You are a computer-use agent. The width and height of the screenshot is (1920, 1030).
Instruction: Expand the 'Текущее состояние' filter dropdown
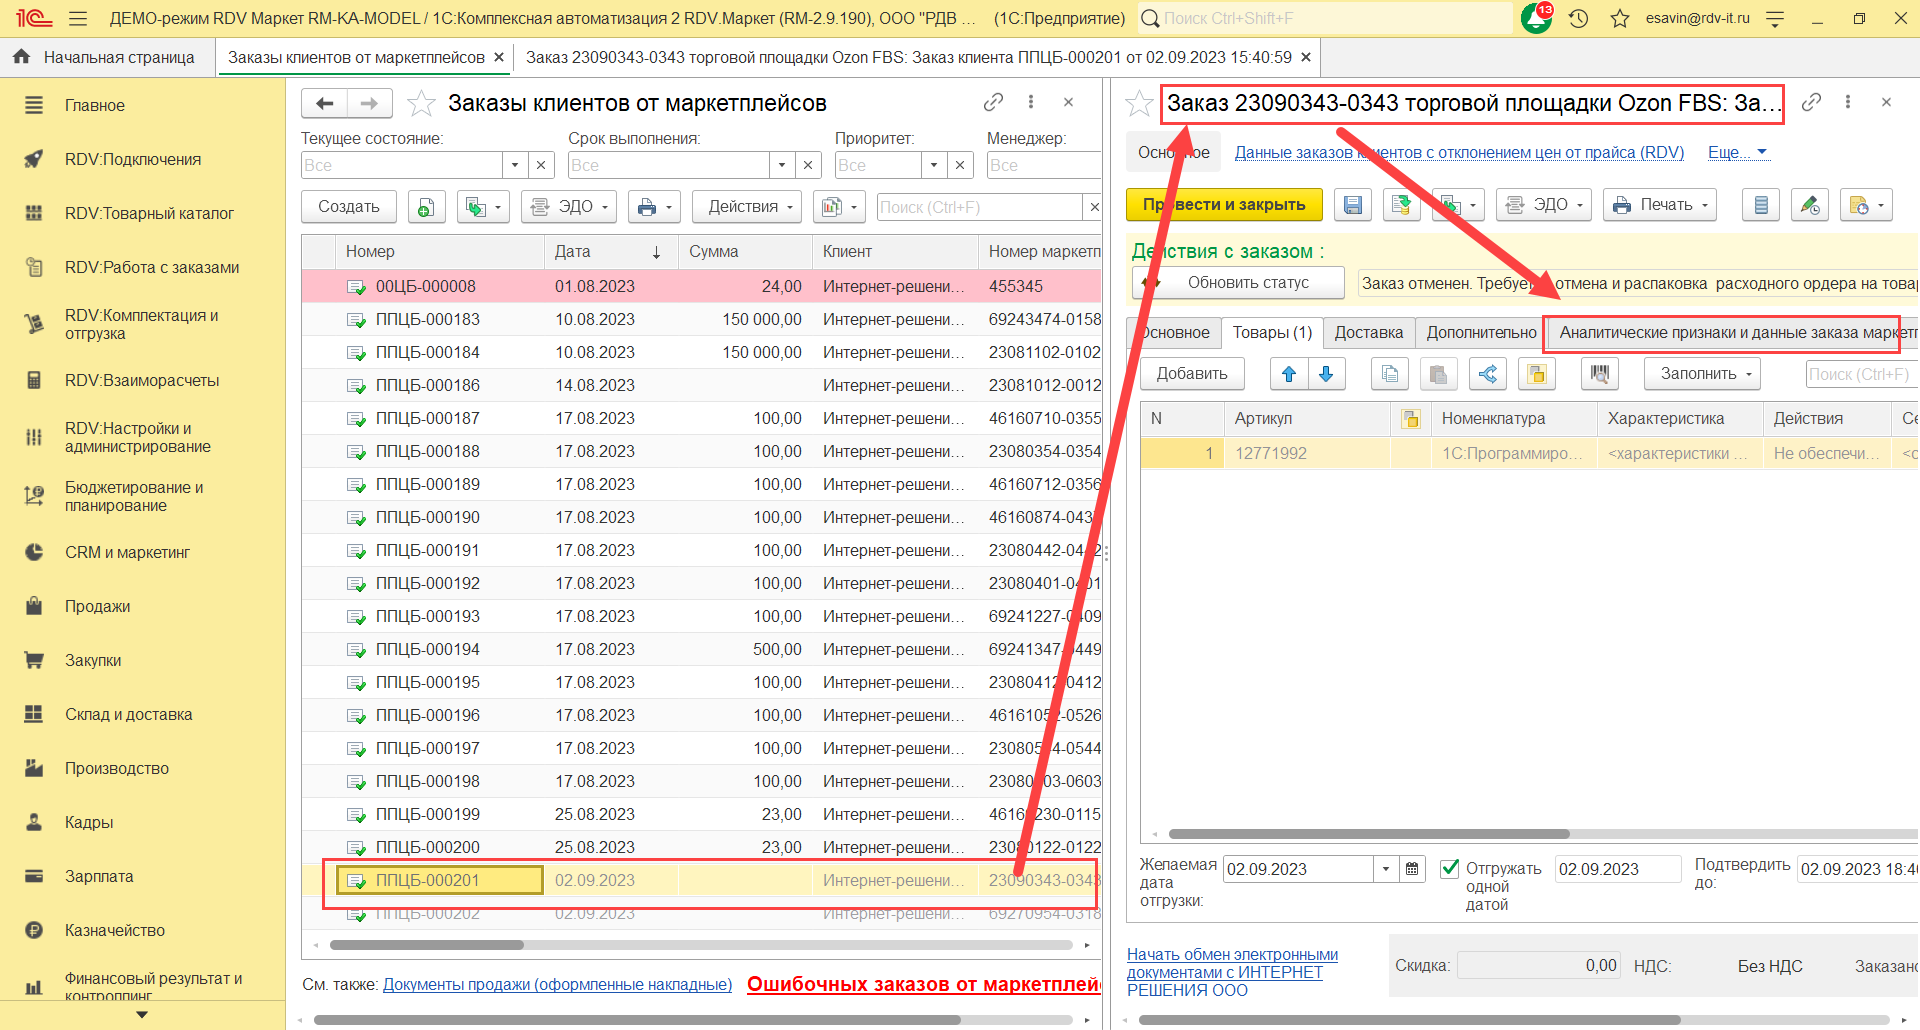[x=515, y=165]
